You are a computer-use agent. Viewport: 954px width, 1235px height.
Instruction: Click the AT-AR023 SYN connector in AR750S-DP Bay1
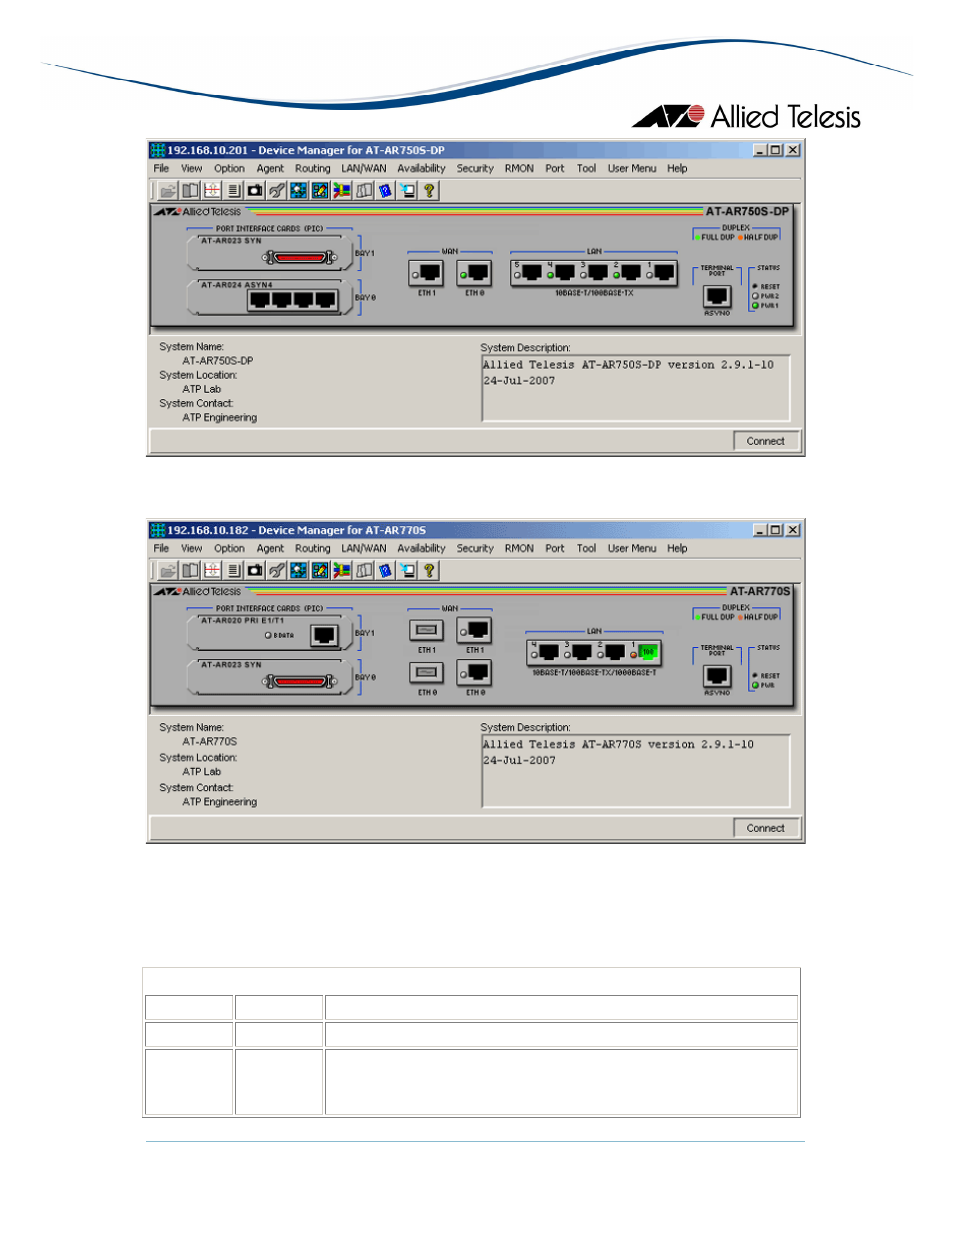[x=301, y=258]
